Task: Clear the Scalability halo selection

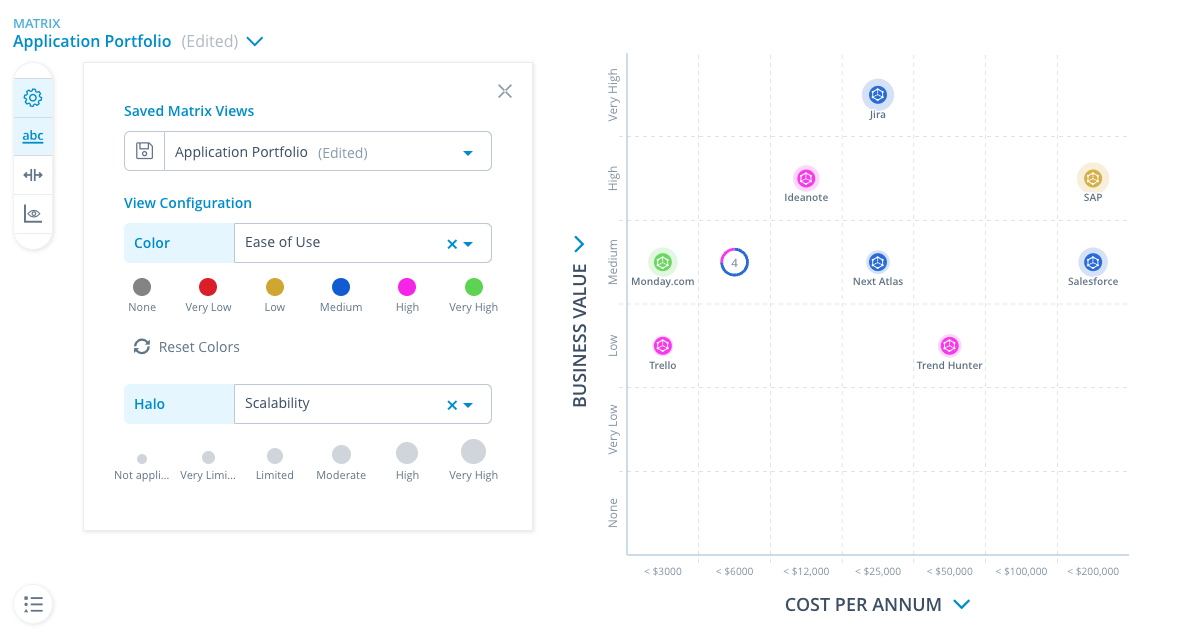Action: [451, 404]
